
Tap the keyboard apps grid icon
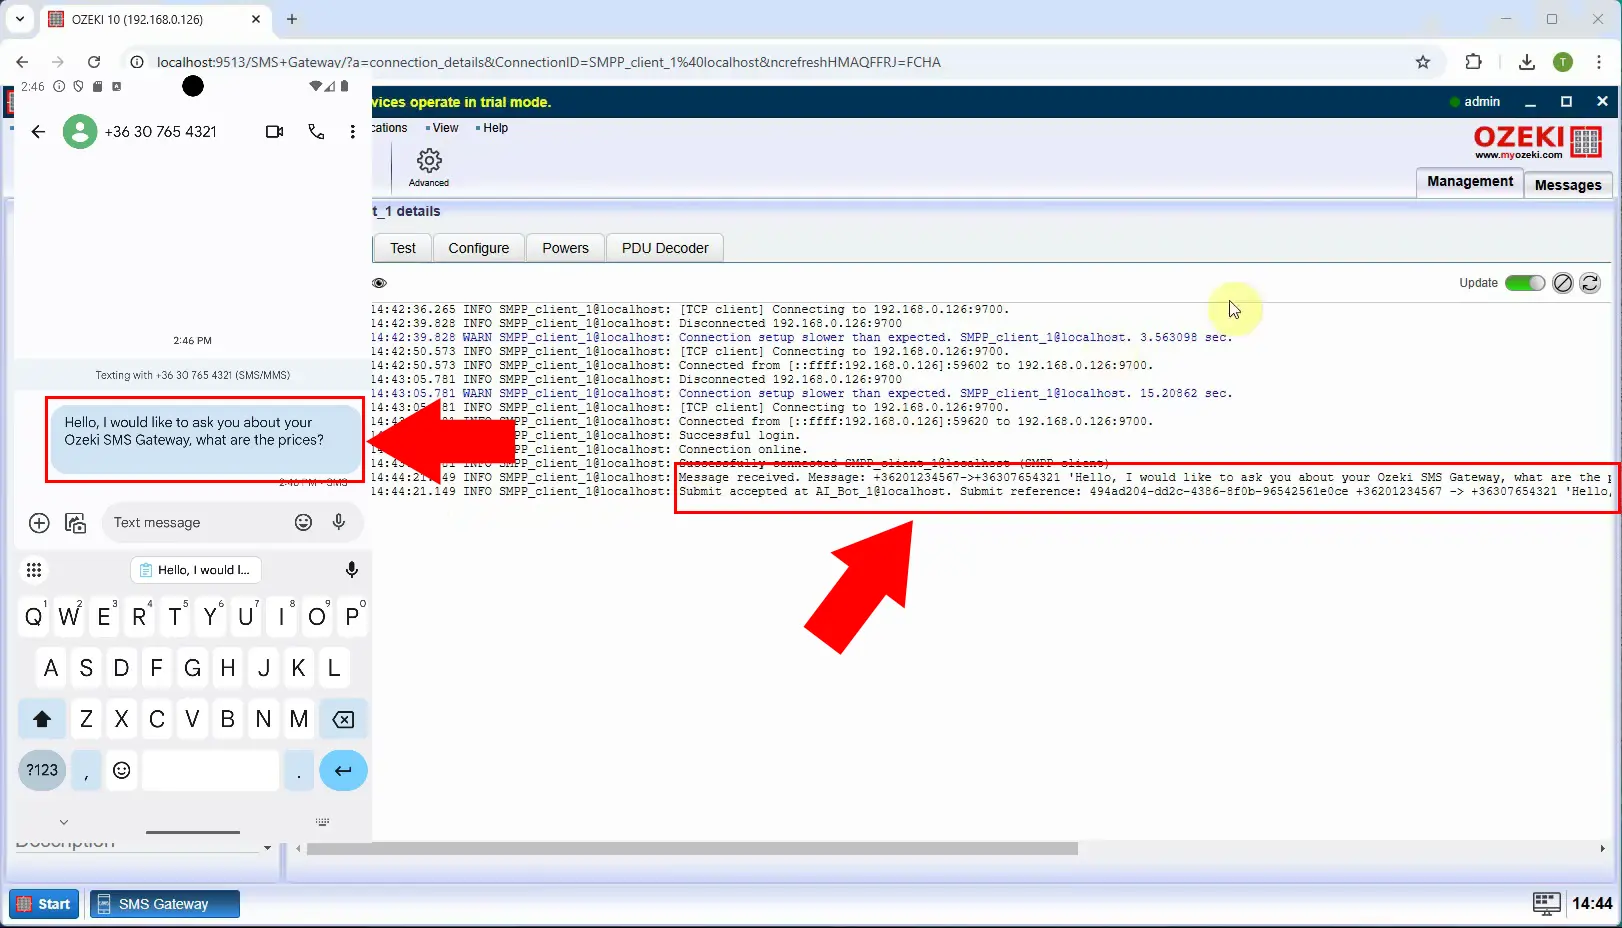click(34, 570)
